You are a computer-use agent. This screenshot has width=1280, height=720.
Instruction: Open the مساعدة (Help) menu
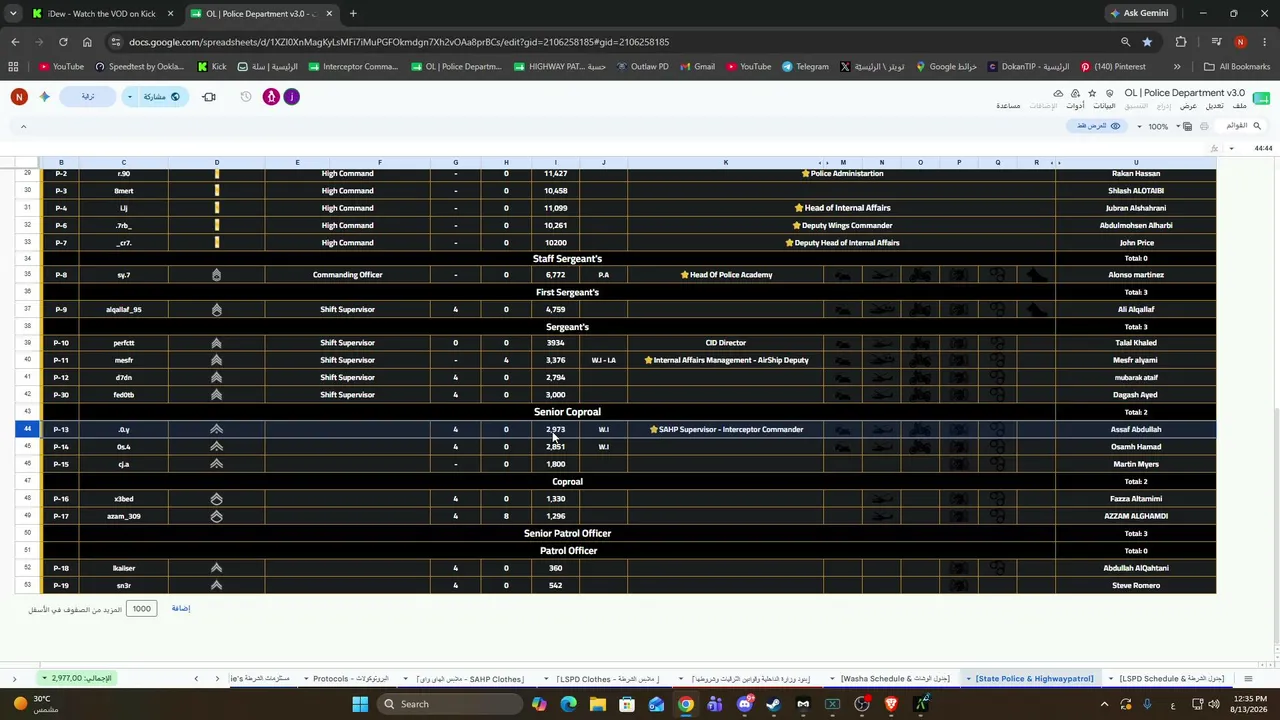[1008, 106]
